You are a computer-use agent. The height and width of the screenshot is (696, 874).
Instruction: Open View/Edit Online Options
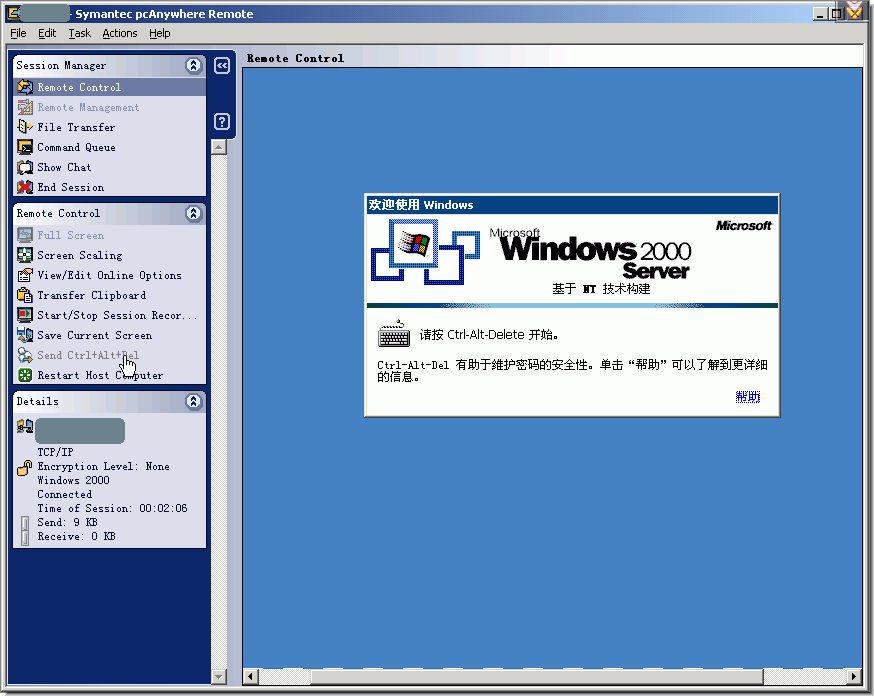click(x=109, y=275)
